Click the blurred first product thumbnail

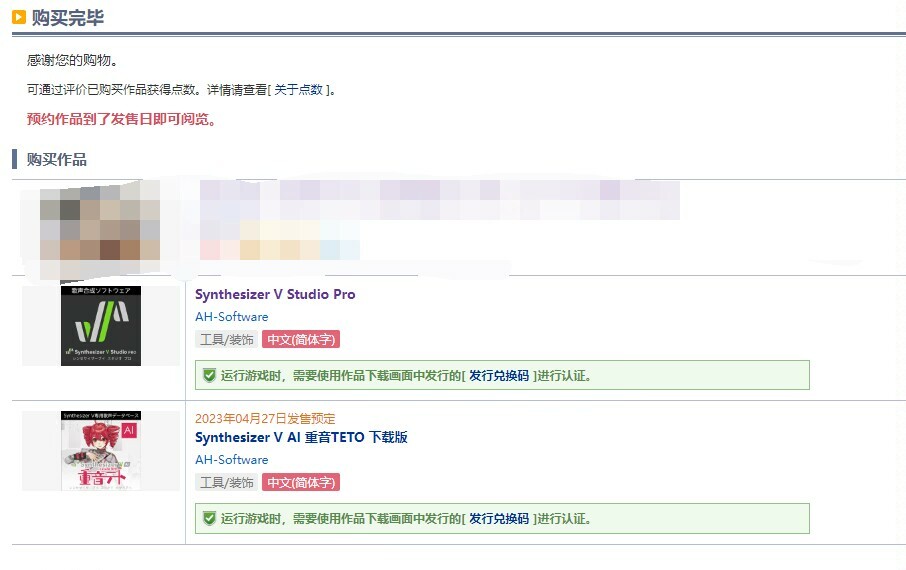(99, 228)
